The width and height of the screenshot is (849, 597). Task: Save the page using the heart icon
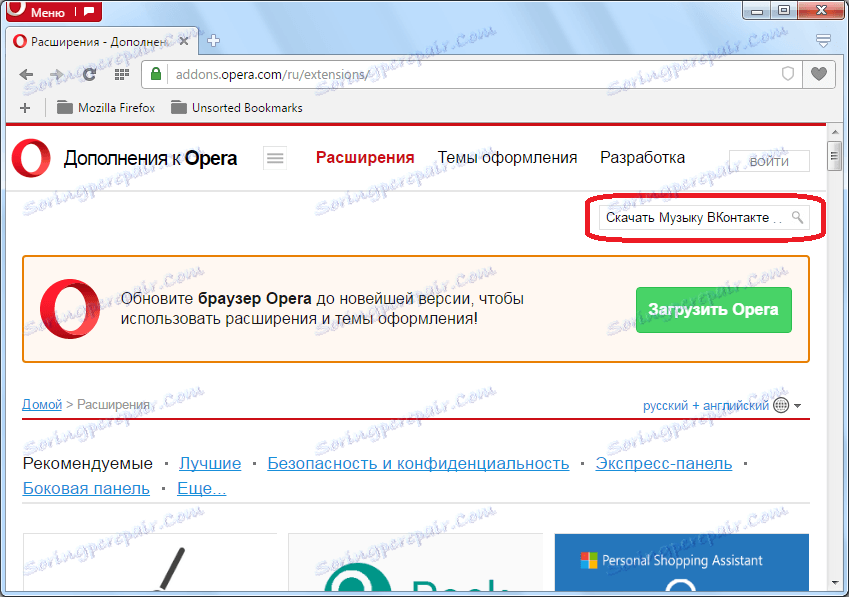coord(819,74)
